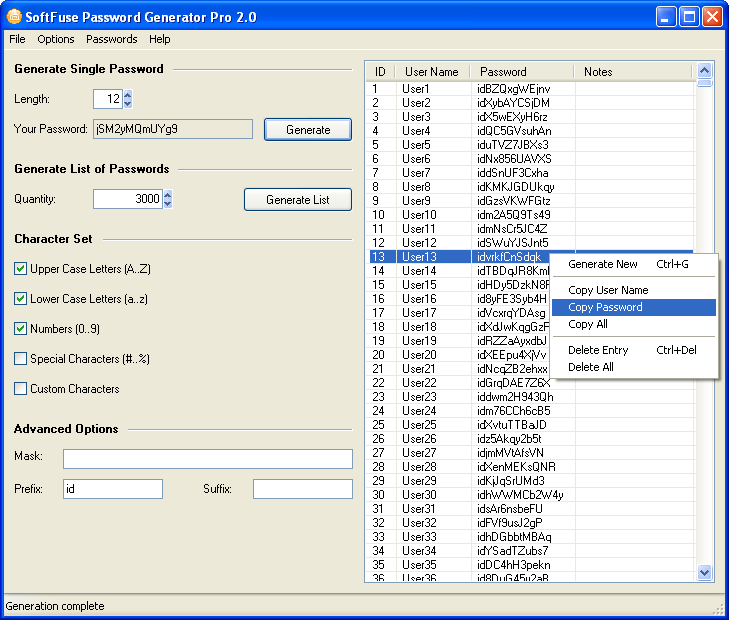Open the File menu
Viewport: 729px width, 620px height.
[17, 39]
